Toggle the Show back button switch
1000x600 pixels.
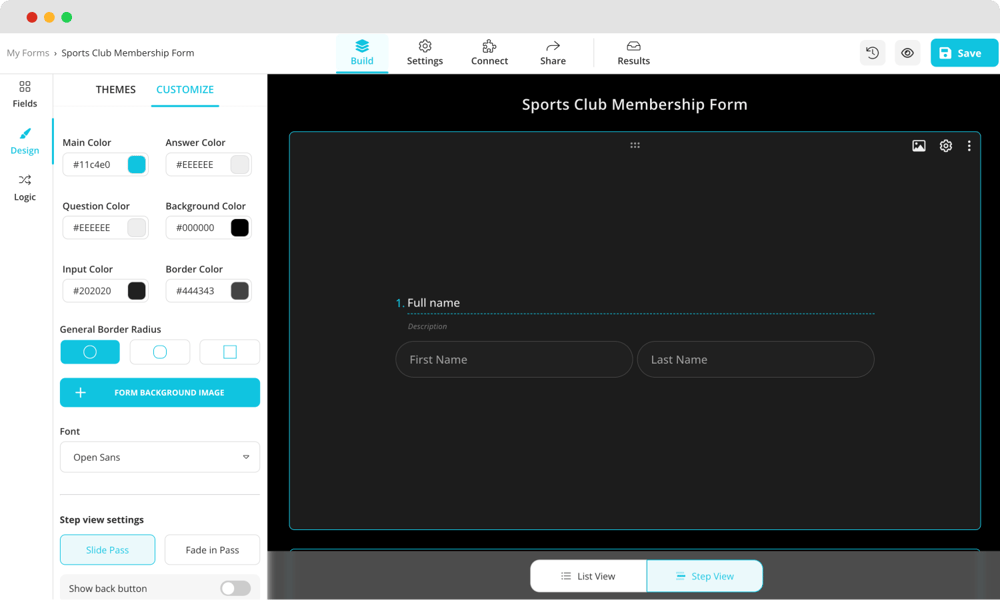pyautogui.click(x=235, y=588)
